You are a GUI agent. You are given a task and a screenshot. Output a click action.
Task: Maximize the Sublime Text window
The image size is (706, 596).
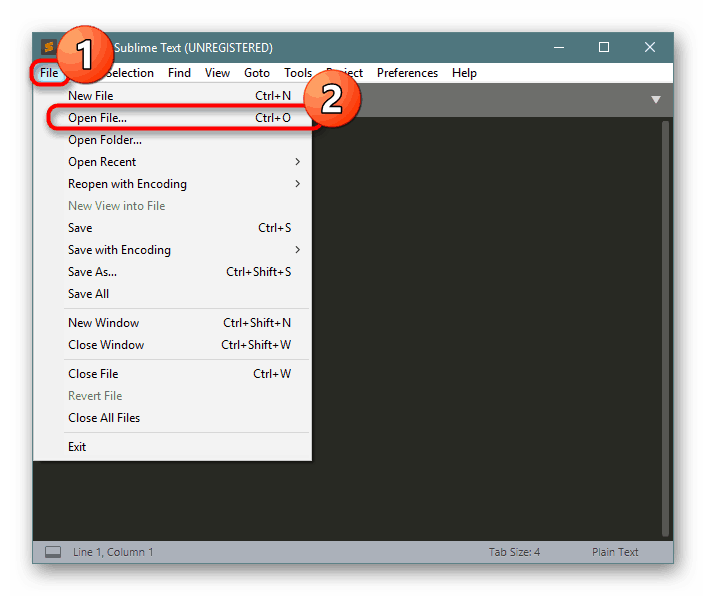tap(604, 47)
